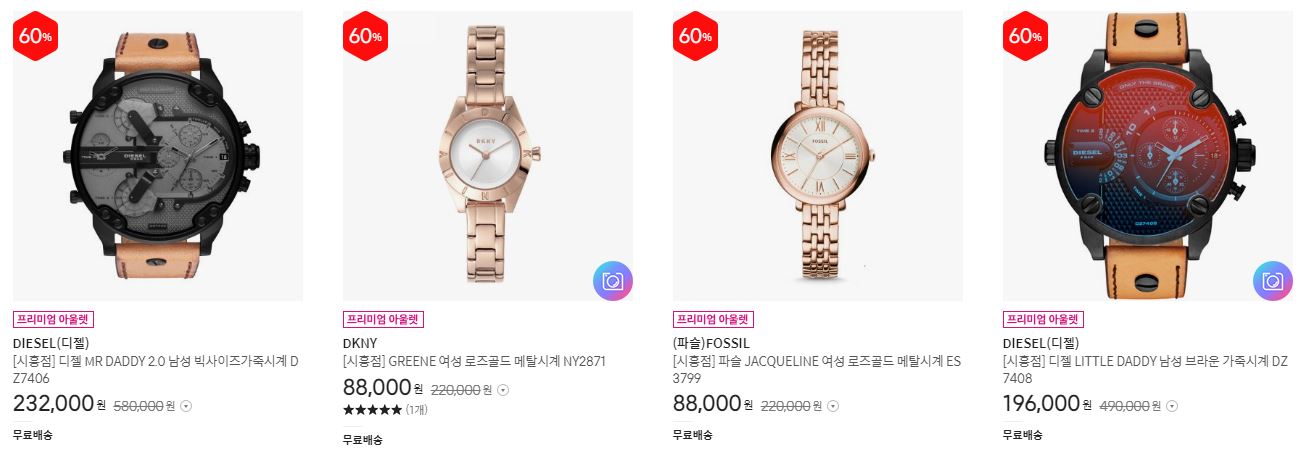1310x468 pixels.
Task: Open the DZ7406 Mr Daddy product title link
Action: [x=156, y=370]
